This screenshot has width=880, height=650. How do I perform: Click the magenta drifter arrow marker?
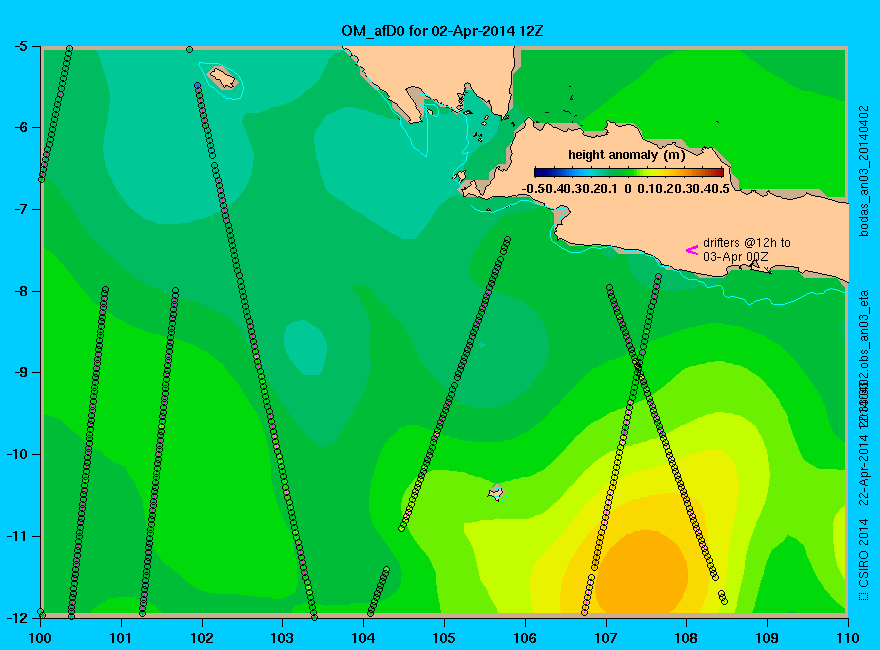[692, 250]
